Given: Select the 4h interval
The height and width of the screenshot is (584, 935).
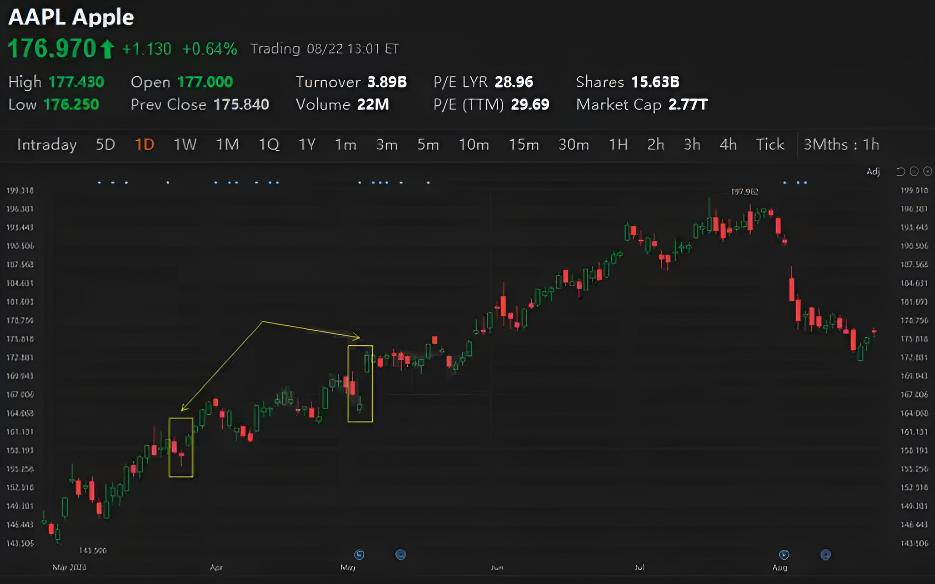Looking at the screenshot, I should pos(728,144).
